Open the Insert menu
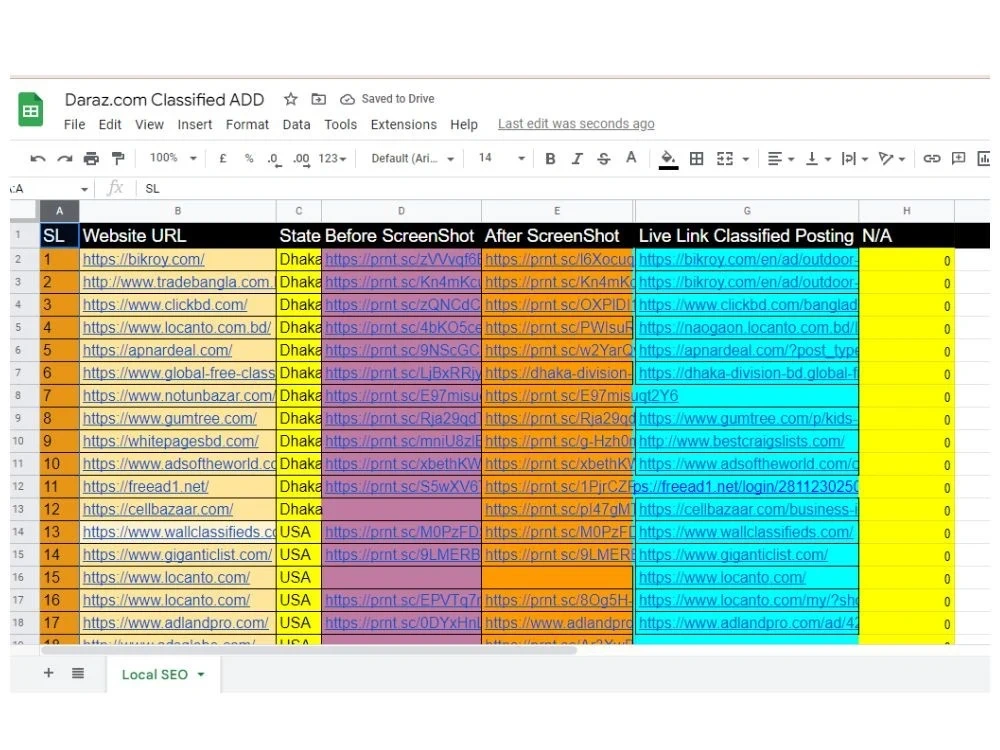The height and width of the screenshot is (750, 1000). [195, 124]
